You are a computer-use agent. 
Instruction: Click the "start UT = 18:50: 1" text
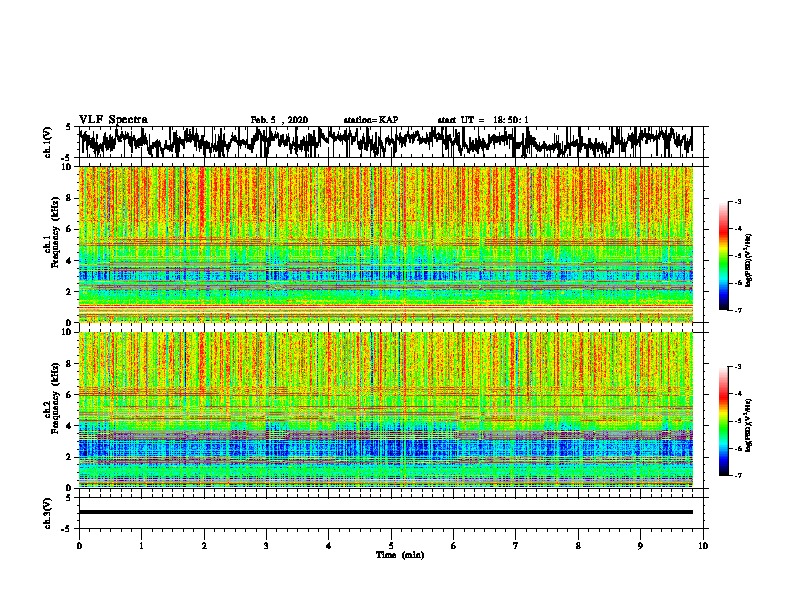[x=483, y=120]
